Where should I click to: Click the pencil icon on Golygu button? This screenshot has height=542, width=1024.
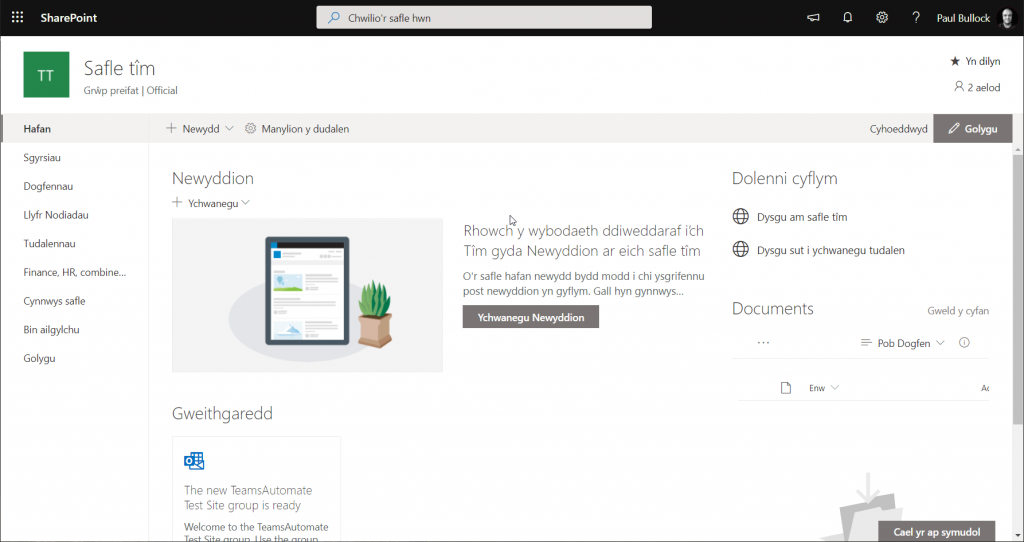point(954,129)
